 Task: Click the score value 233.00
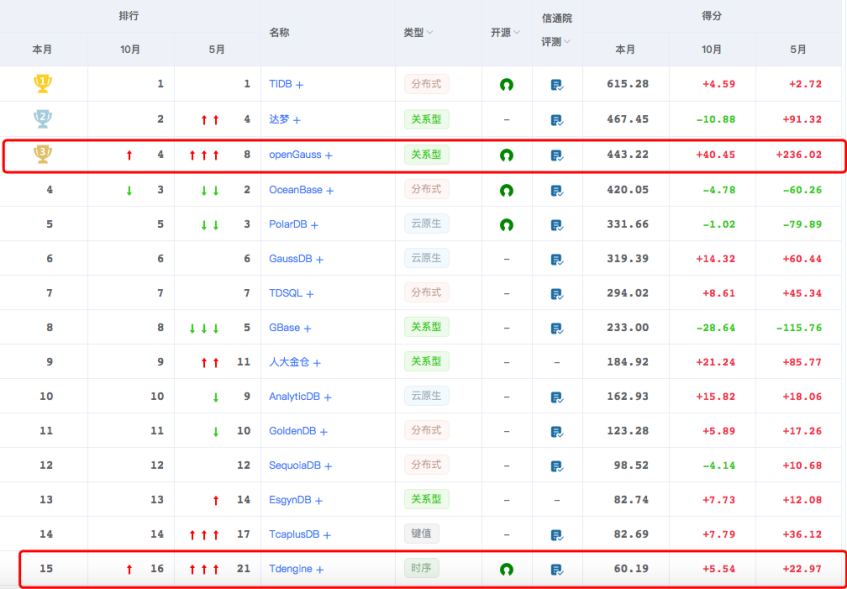click(628, 327)
